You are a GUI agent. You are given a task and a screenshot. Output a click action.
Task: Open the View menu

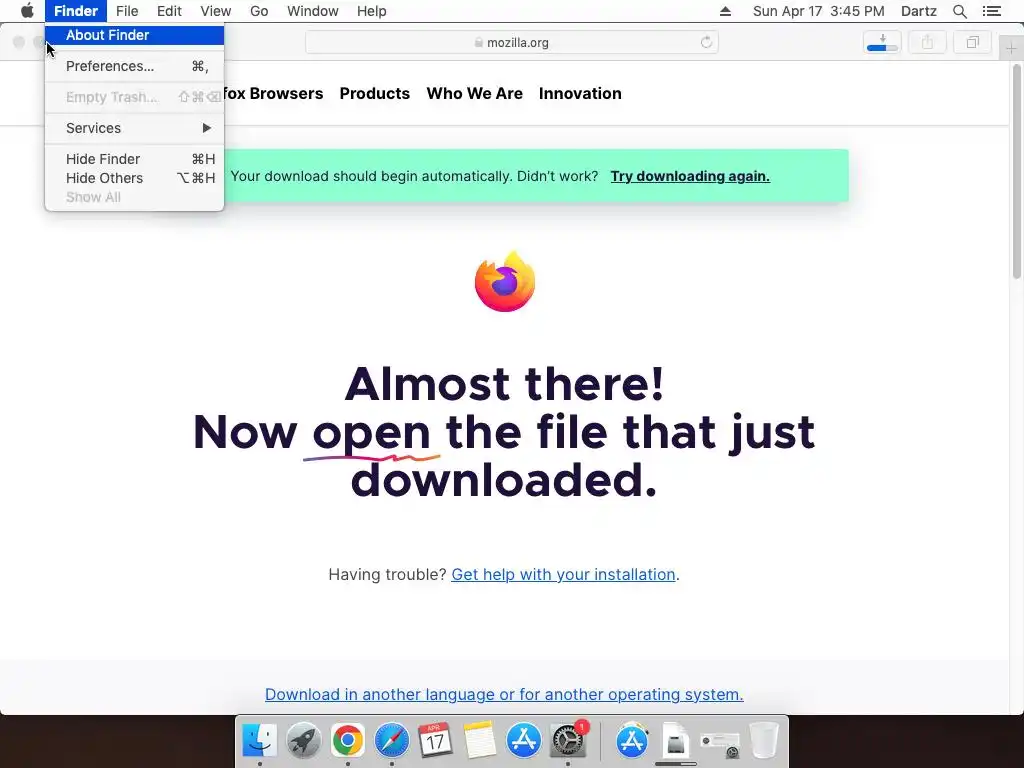216,11
